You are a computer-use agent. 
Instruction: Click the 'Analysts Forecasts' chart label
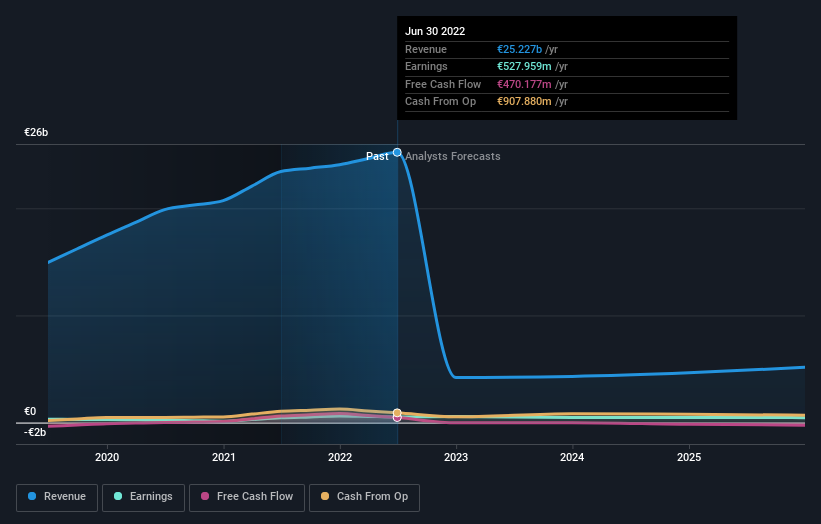[453, 156]
